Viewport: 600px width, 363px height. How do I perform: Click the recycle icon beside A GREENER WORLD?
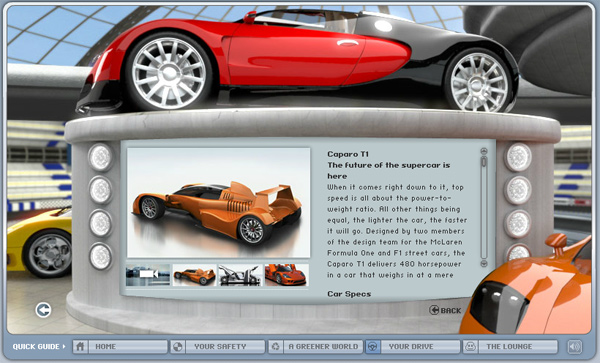pyautogui.click(x=275, y=347)
